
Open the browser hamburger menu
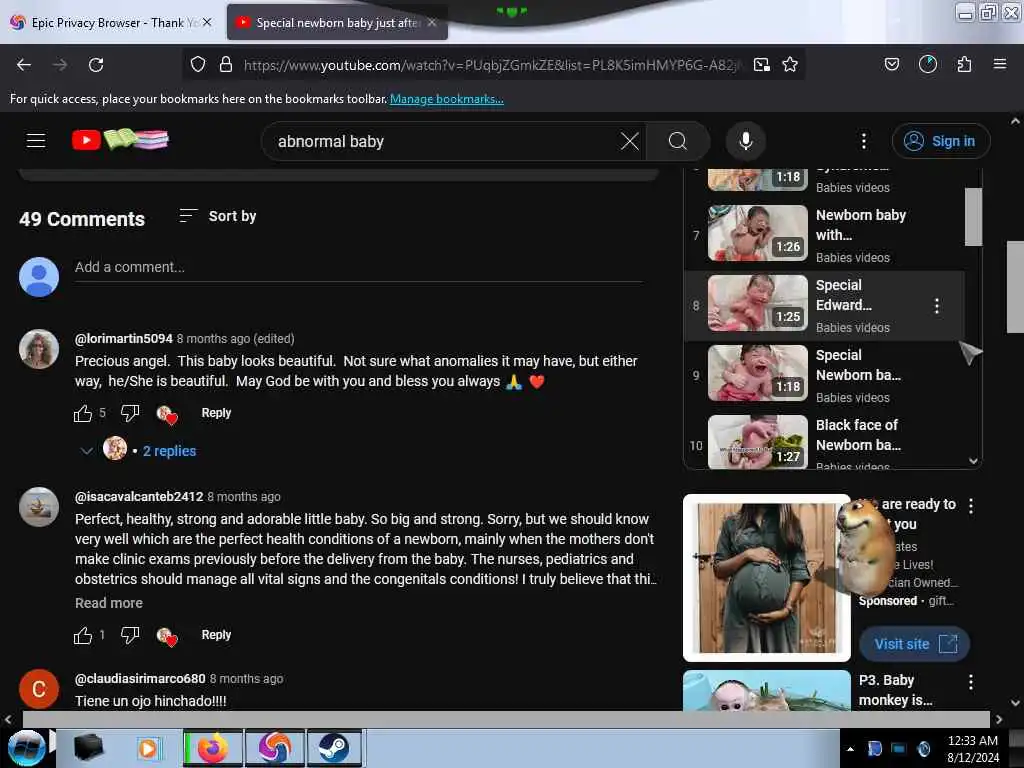click(x=999, y=64)
